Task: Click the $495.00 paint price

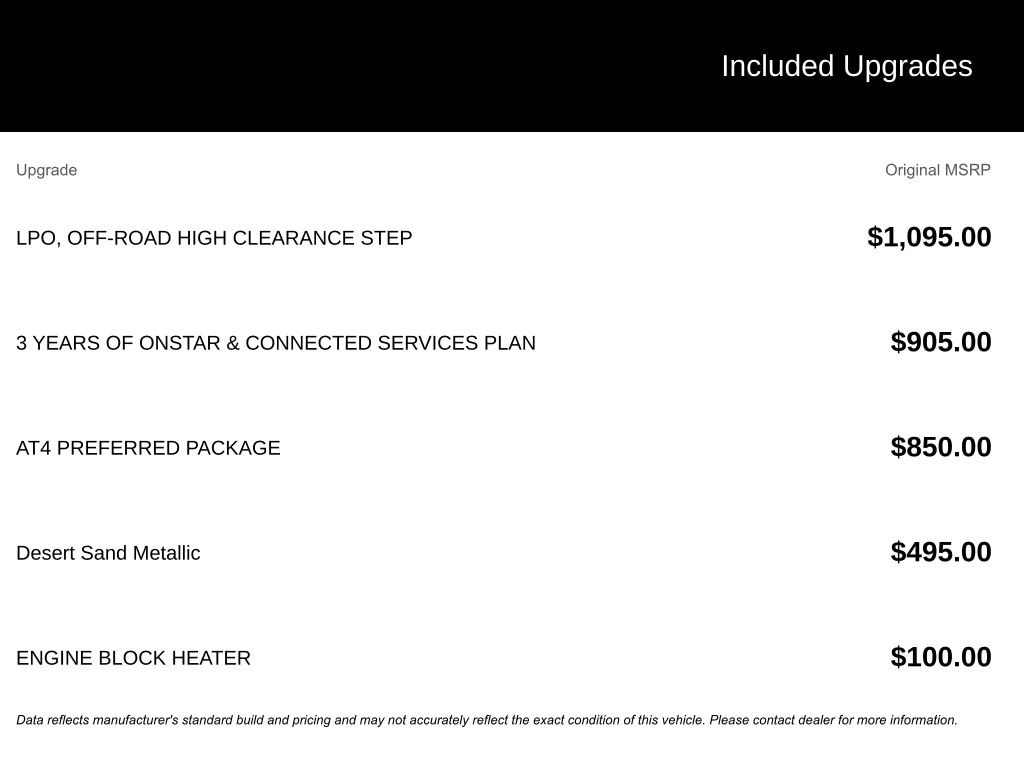Action: click(941, 552)
